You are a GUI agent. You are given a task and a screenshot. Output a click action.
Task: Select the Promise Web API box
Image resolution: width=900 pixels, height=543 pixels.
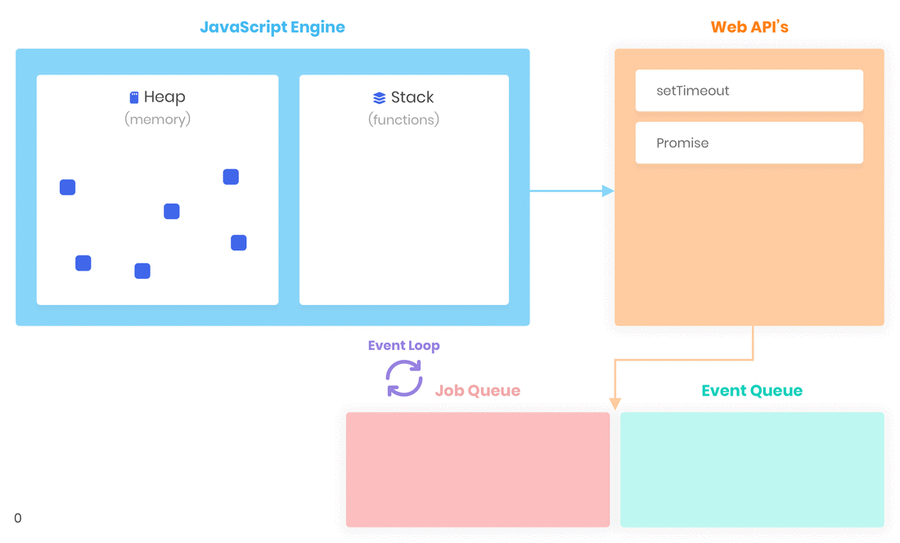[x=749, y=143]
